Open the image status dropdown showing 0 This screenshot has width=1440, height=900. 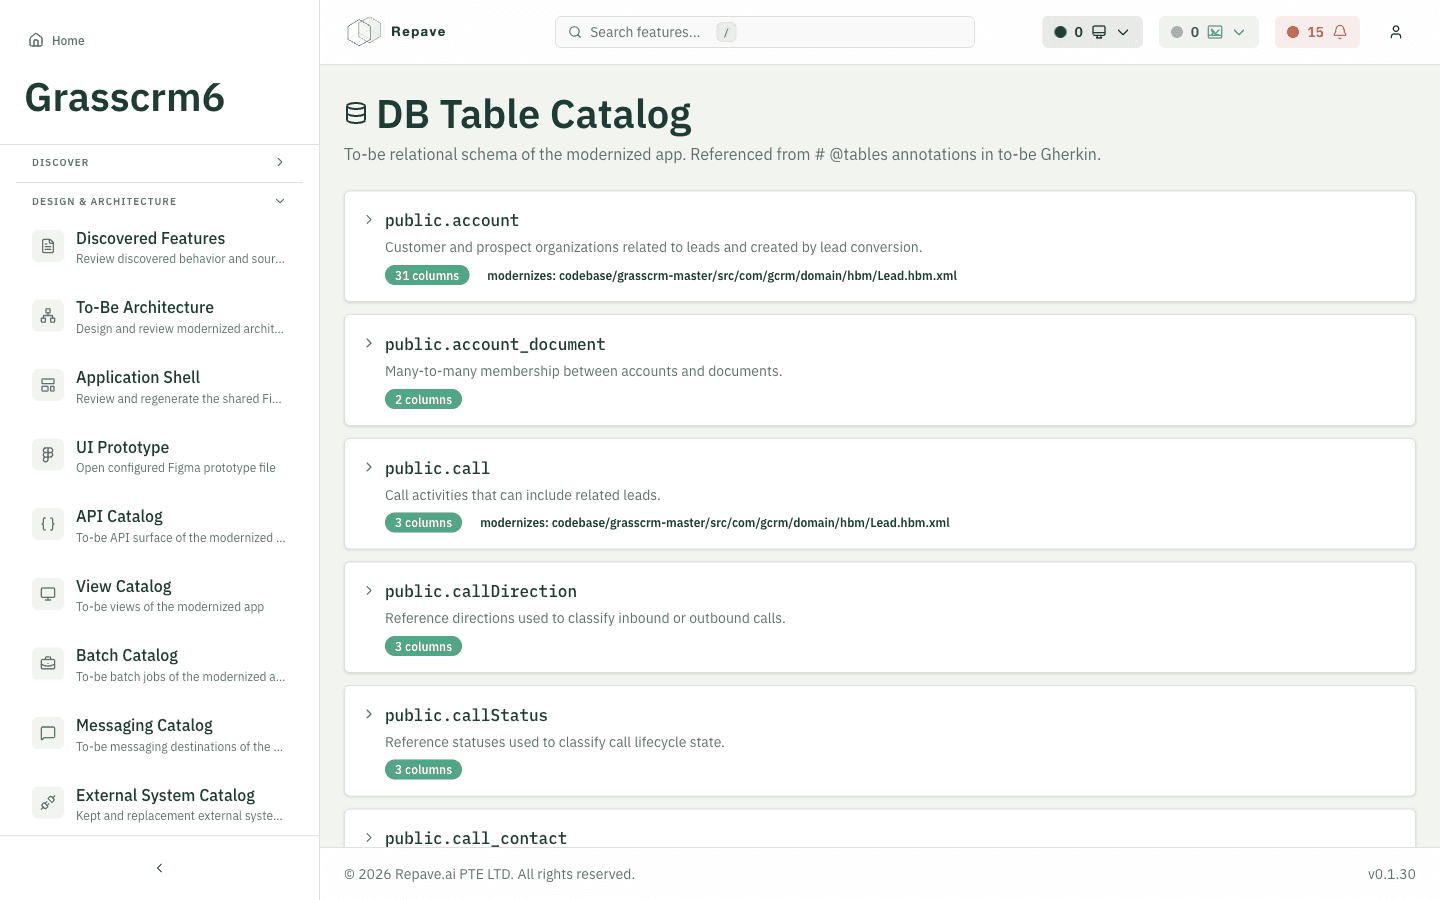[1208, 32]
